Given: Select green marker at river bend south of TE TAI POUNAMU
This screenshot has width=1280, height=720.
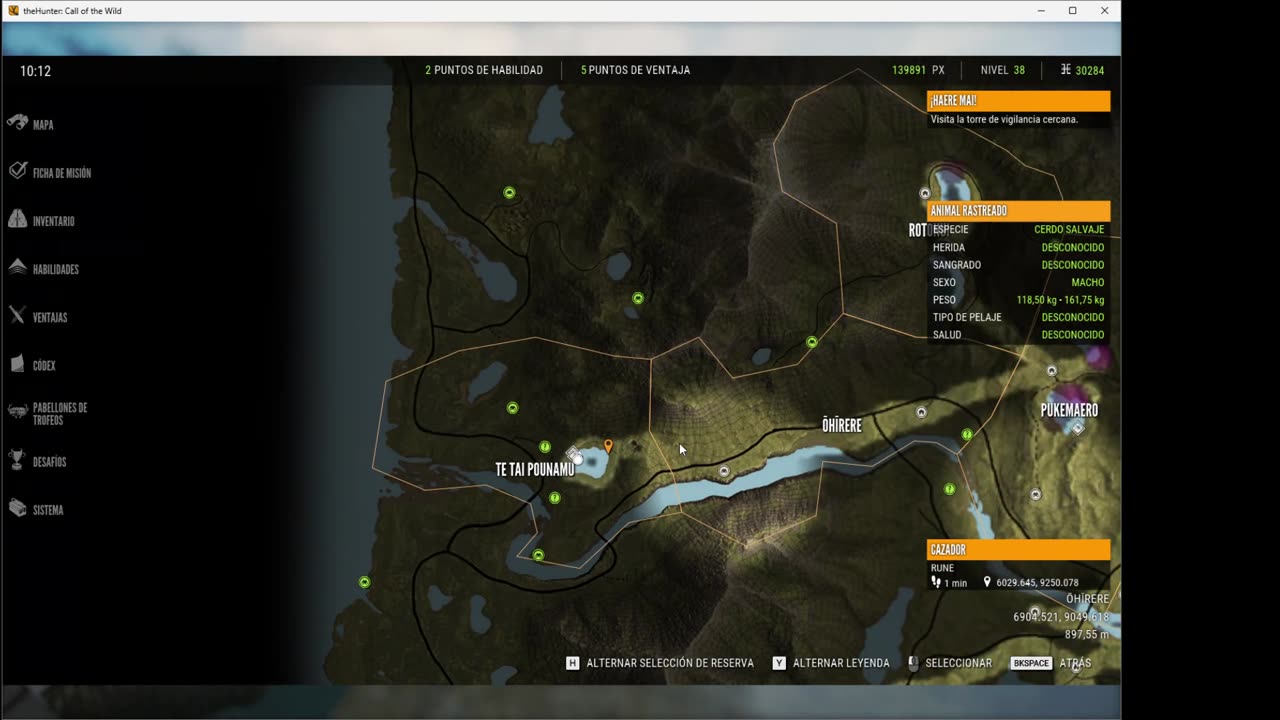Looking at the screenshot, I should tap(538, 555).
